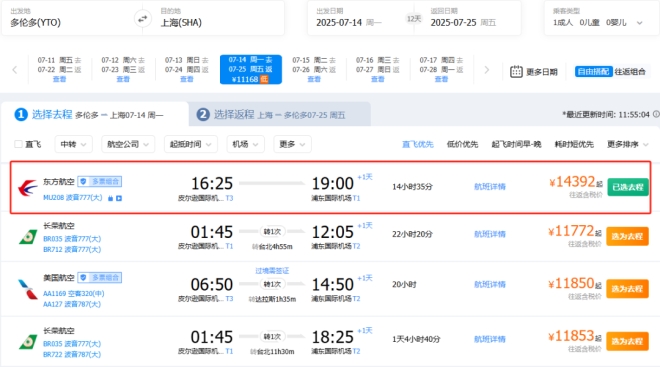Open 航班详情 for the 1天4小时40分 flight
This screenshot has height=367, width=660.
490,339
